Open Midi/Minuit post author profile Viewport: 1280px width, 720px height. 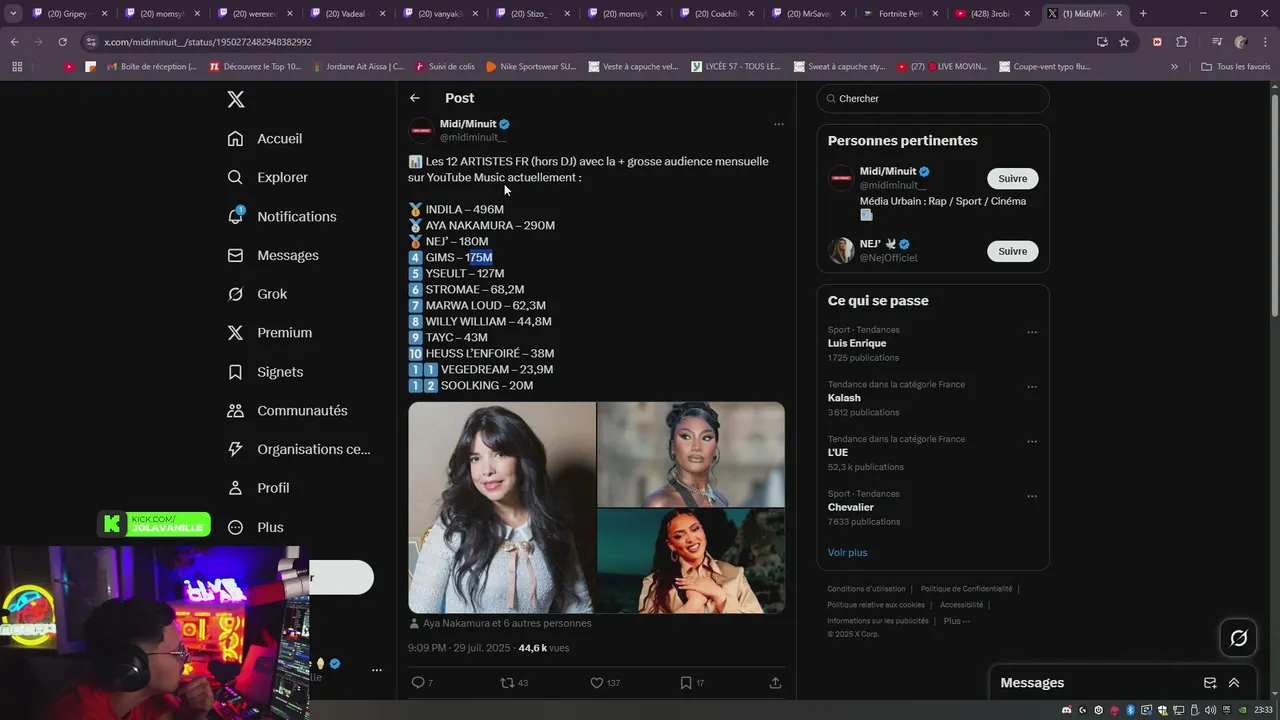[x=468, y=124]
